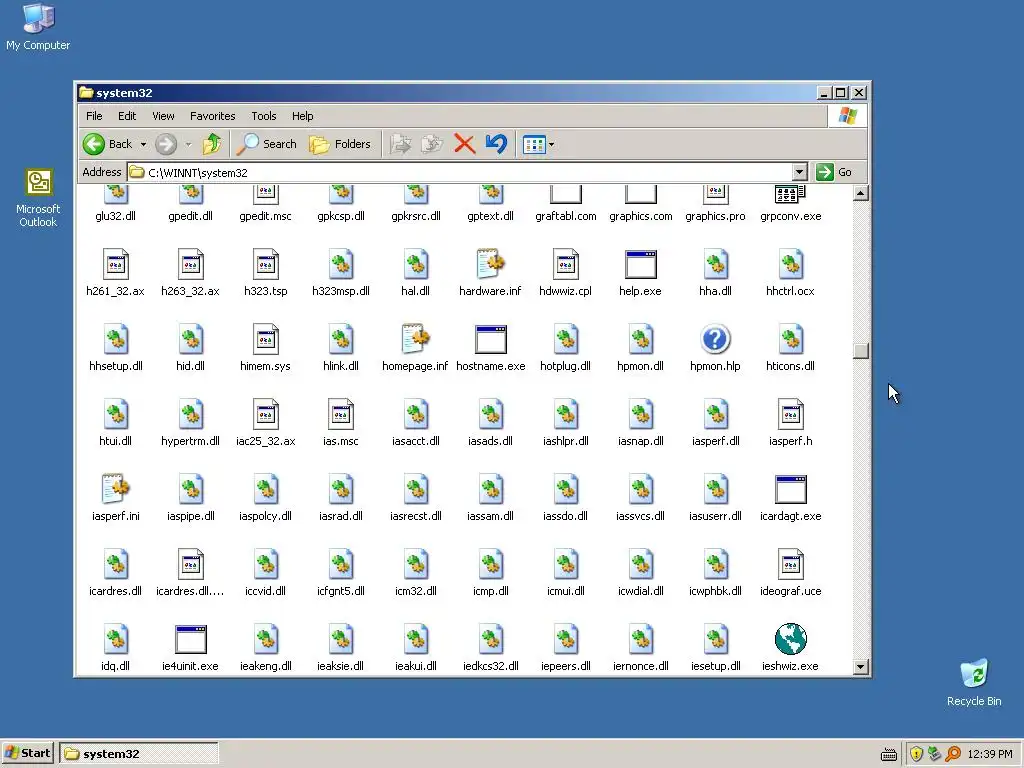Select the My Computer desktop icon
Image resolution: width=1024 pixels, height=768 pixels.
coord(38,28)
